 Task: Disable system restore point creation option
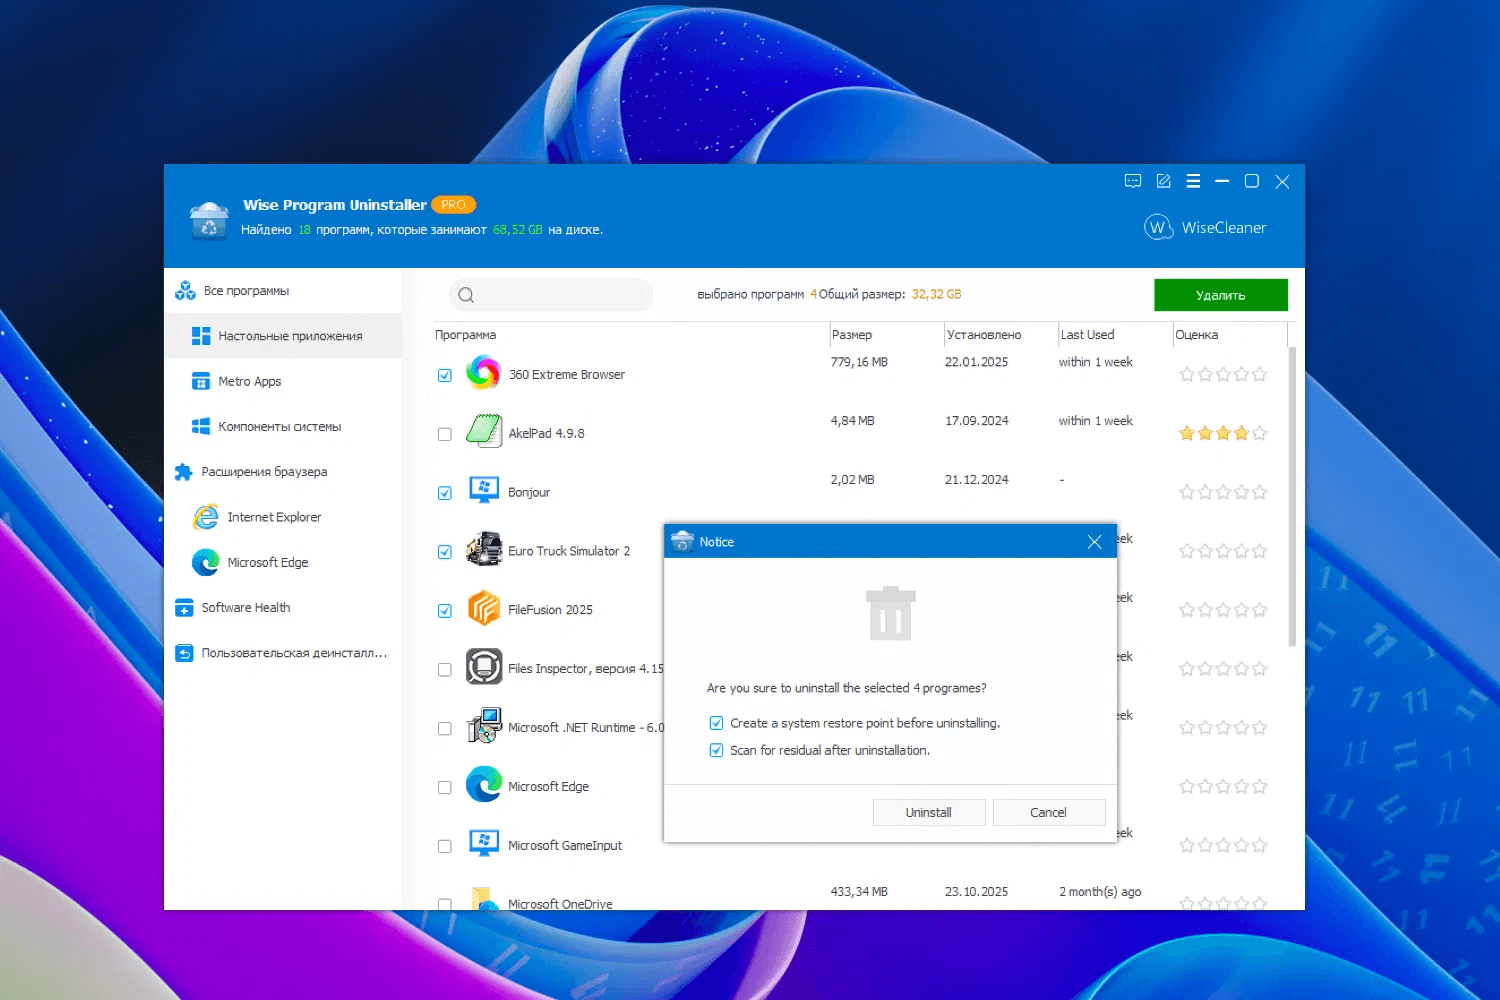716,723
